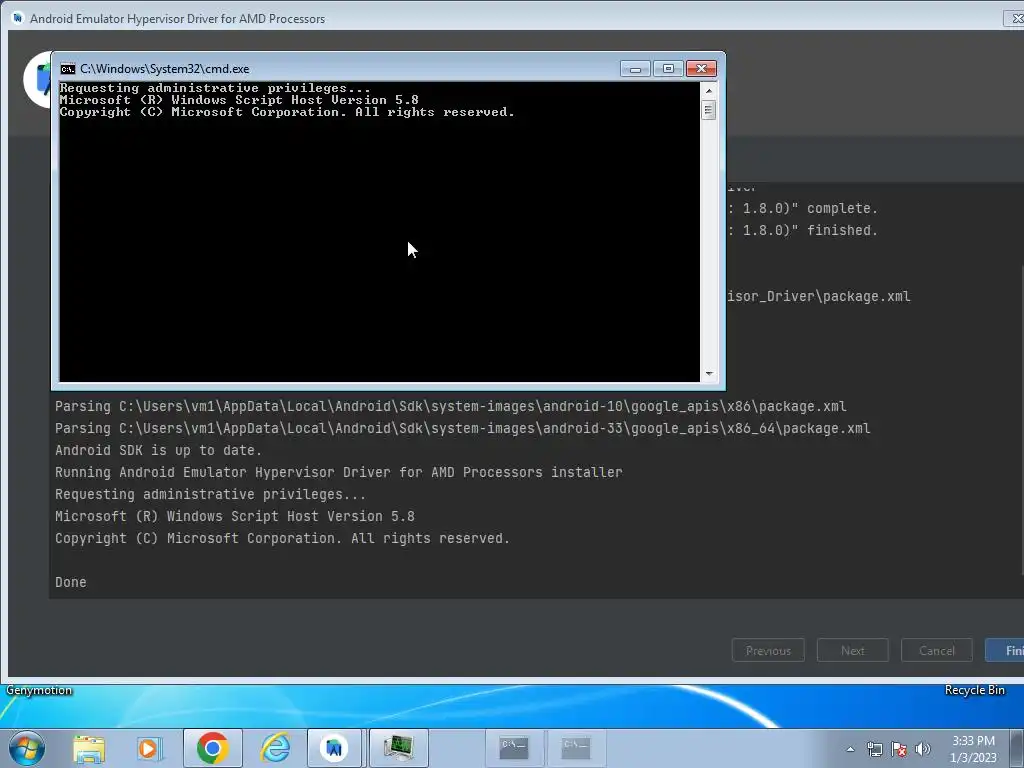Viewport: 1024px width, 768px height.
Task: Click the android-10 package.xml parsing line
Action: click(x=451, y=406)
